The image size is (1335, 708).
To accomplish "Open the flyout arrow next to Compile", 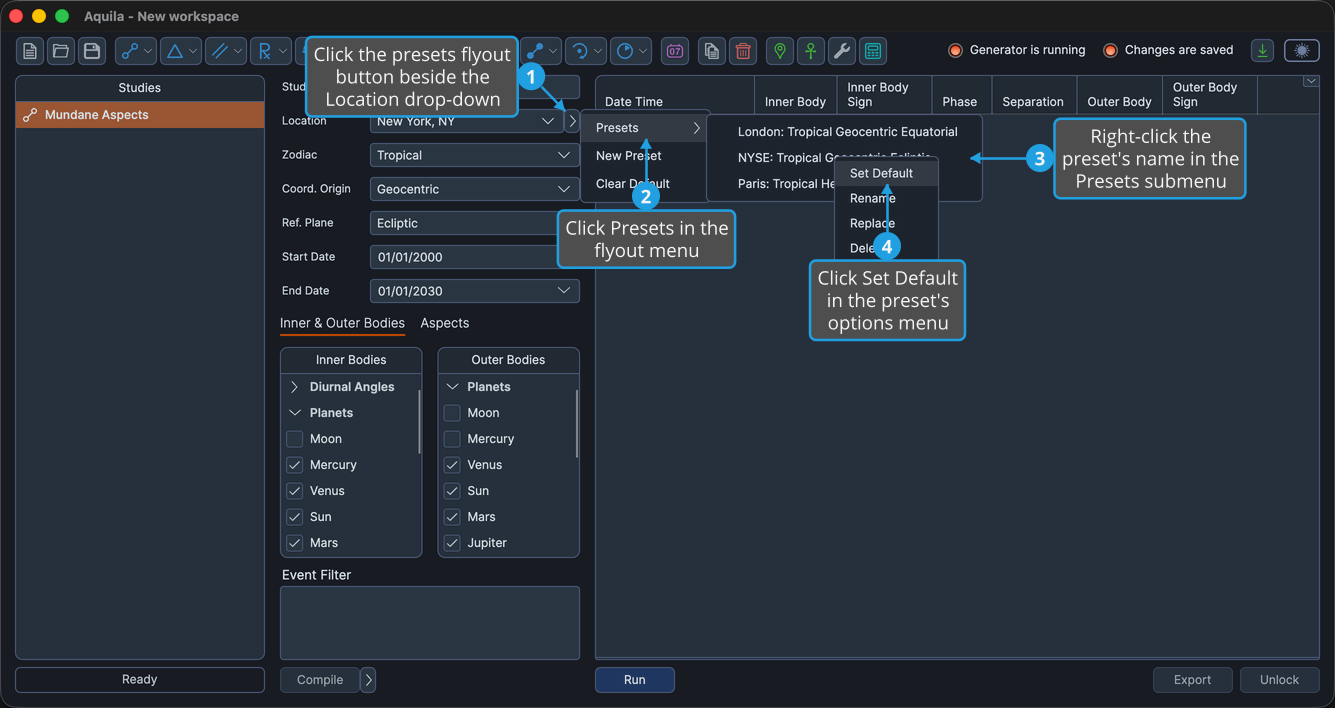I will click(368, 680).
